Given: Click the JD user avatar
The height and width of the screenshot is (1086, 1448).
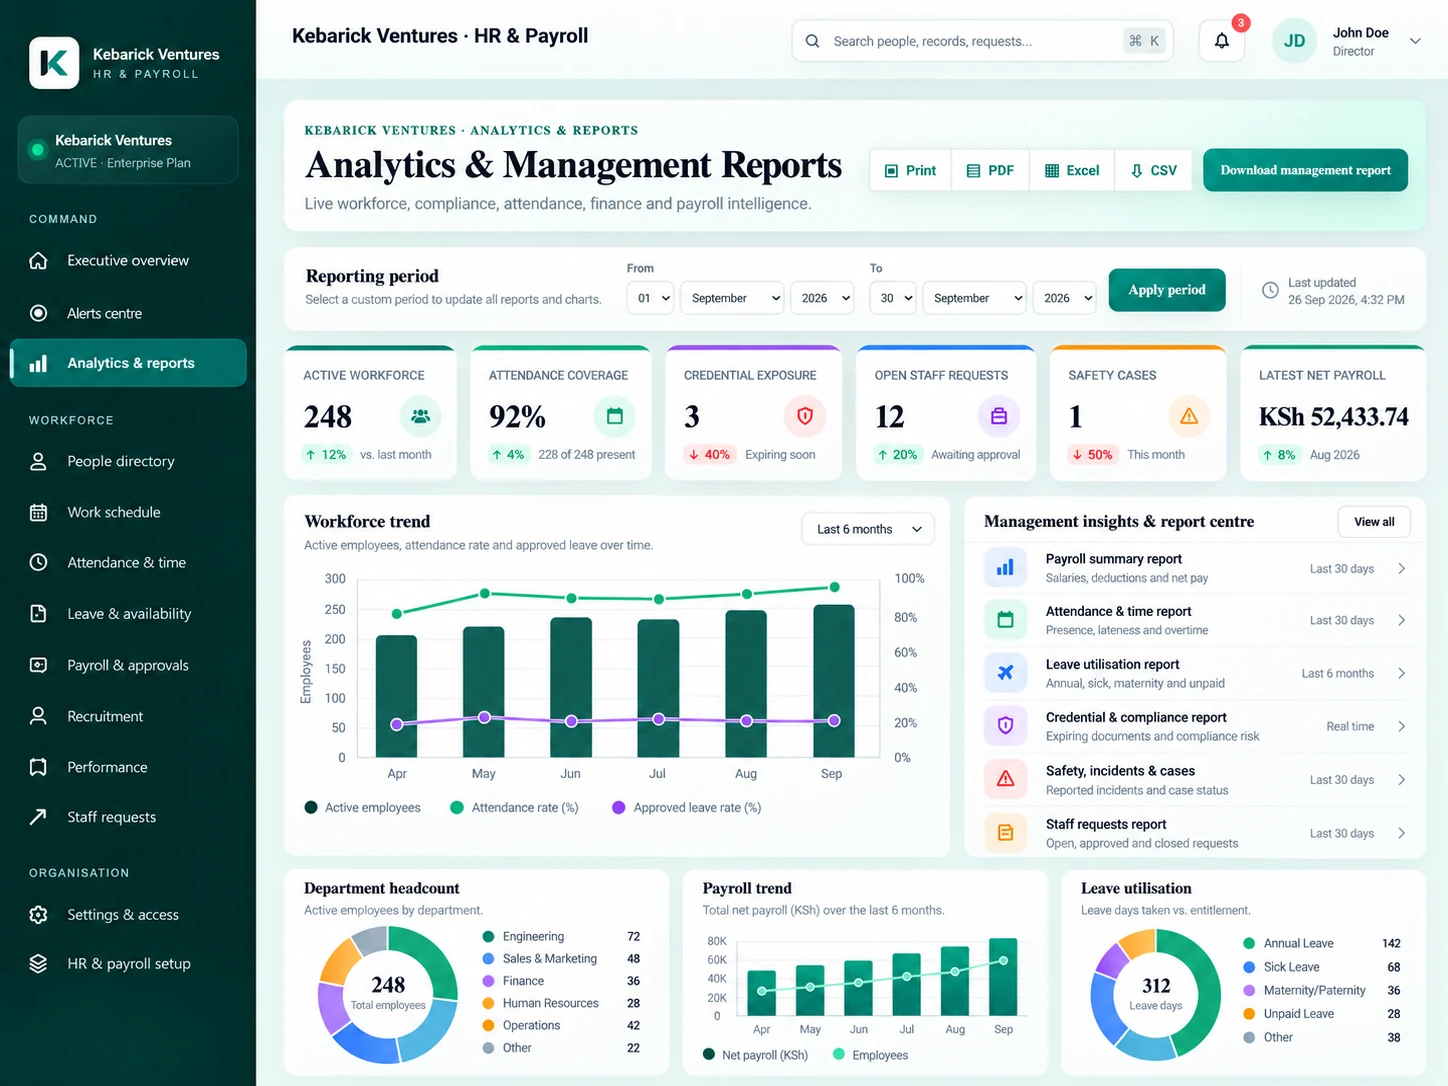Looking at the screenshot, I should (1294, 41).
